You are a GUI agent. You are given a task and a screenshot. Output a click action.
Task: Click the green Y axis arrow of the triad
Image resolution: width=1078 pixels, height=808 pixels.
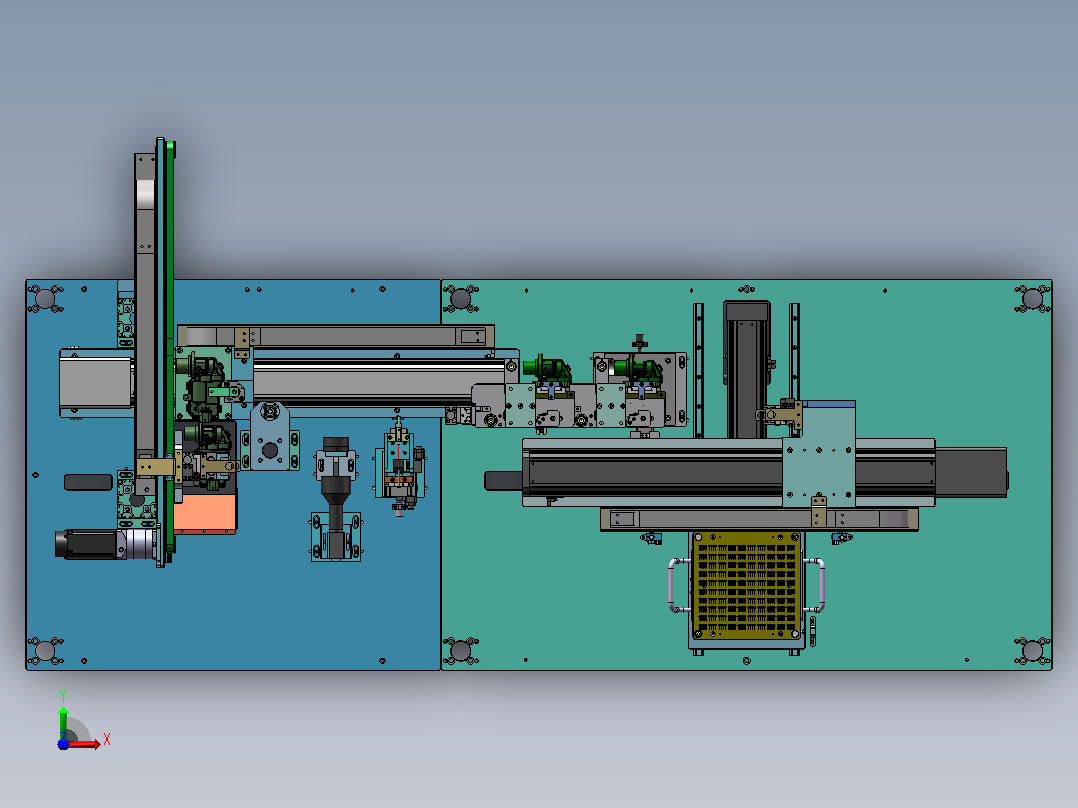(63, 721)
